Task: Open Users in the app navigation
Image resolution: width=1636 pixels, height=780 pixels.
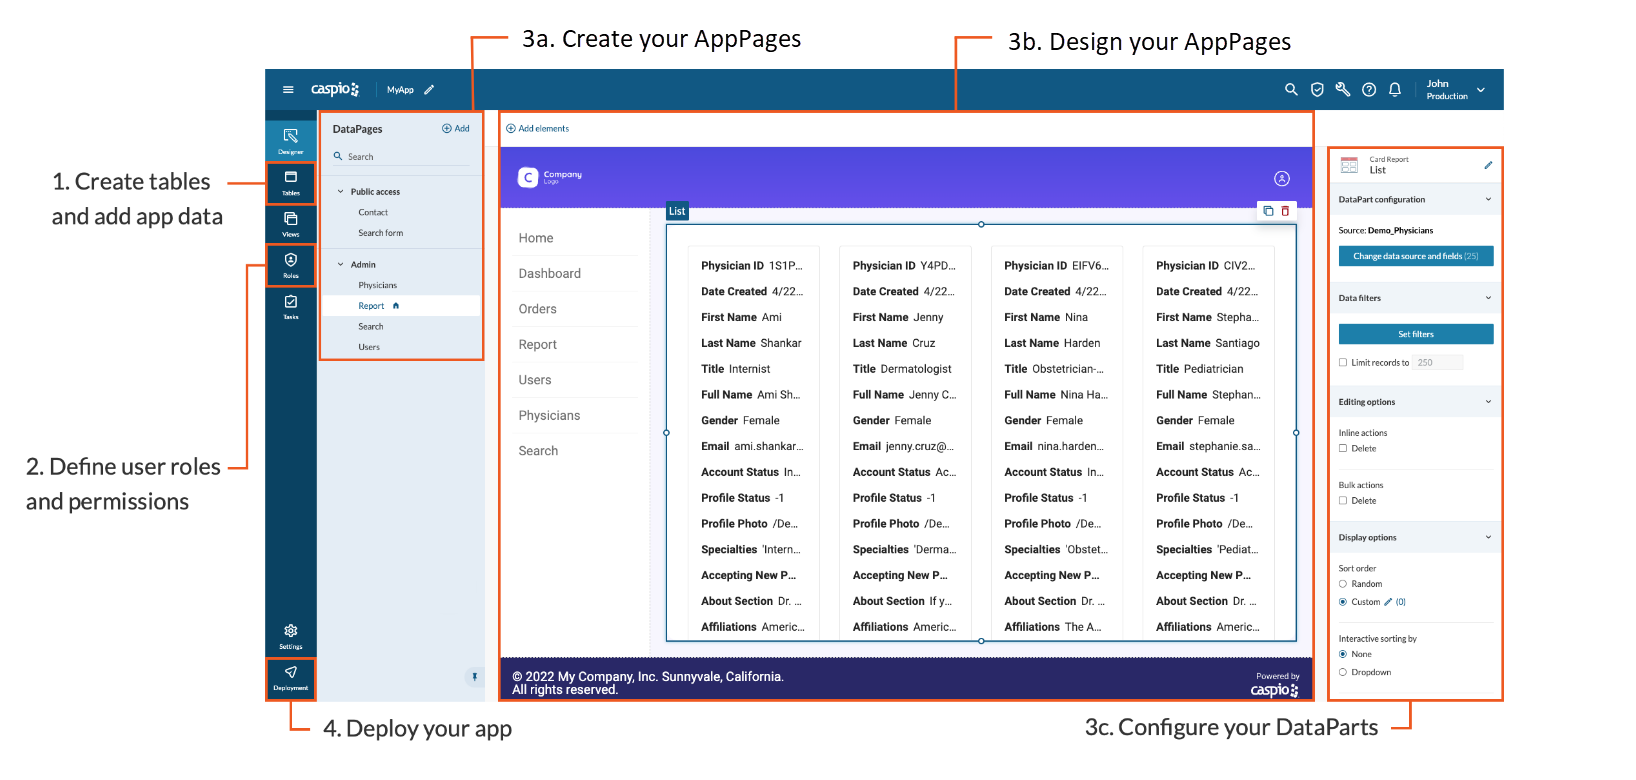Action: point(535,380)
